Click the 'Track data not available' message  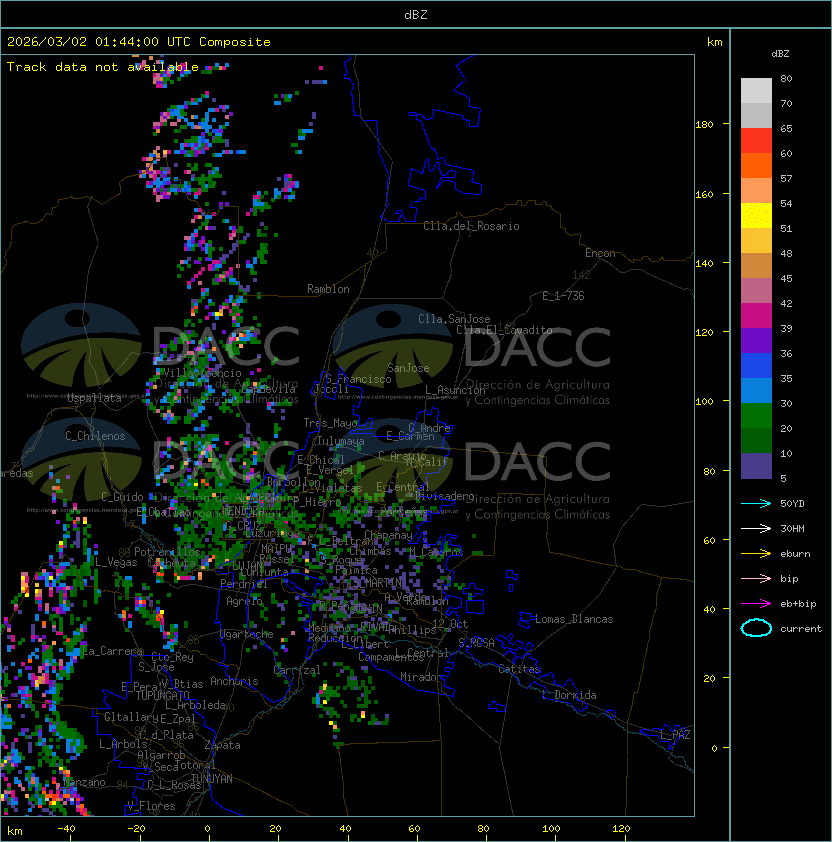(102, 67)
